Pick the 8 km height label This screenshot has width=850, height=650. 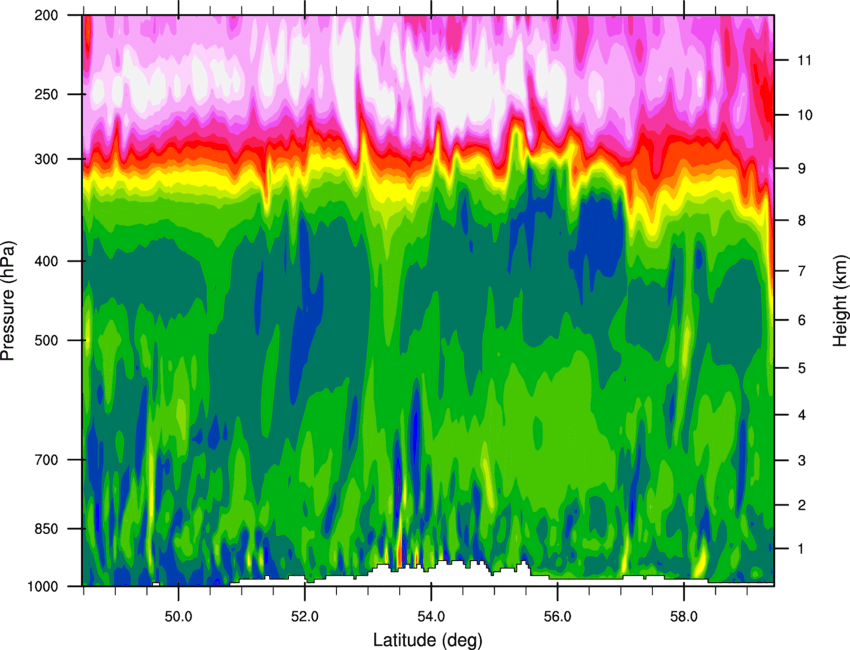802,220
